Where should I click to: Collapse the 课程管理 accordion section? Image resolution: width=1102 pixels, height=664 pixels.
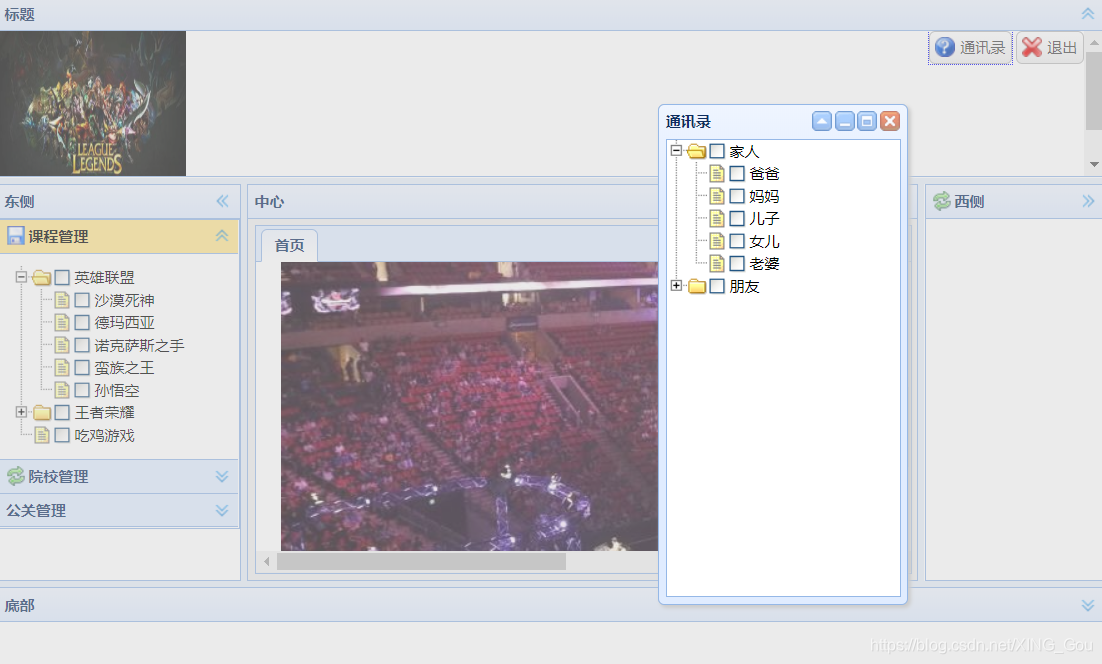[222, 236]
